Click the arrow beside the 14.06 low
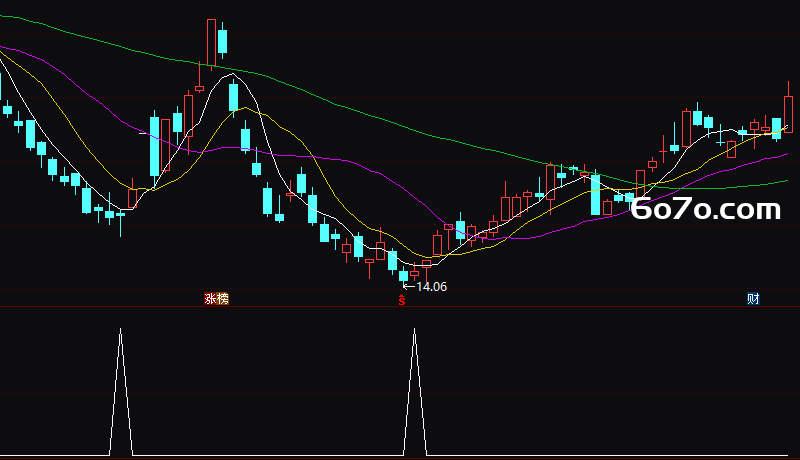 (x=408, y=287)
